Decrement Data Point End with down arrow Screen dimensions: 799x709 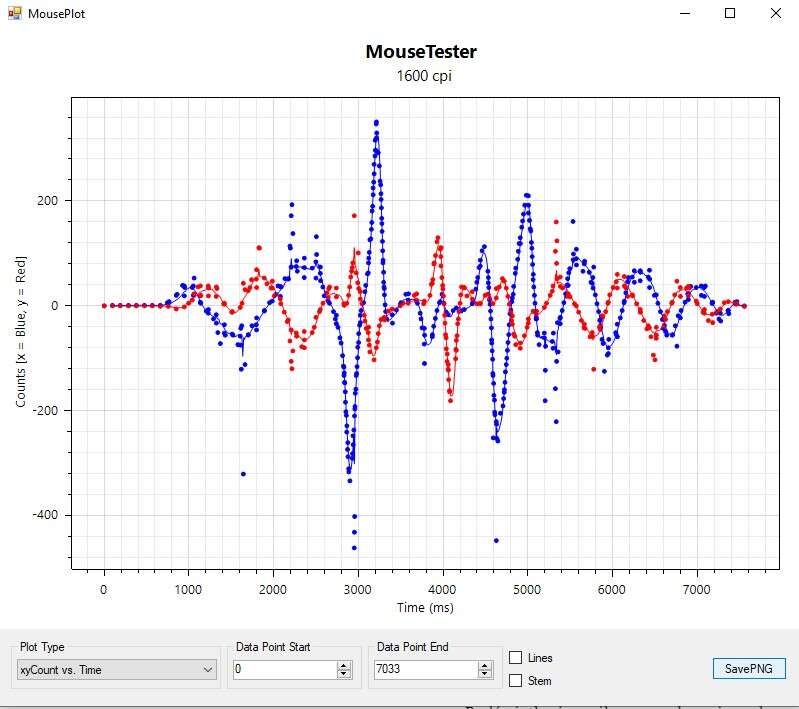coord(485,675)
